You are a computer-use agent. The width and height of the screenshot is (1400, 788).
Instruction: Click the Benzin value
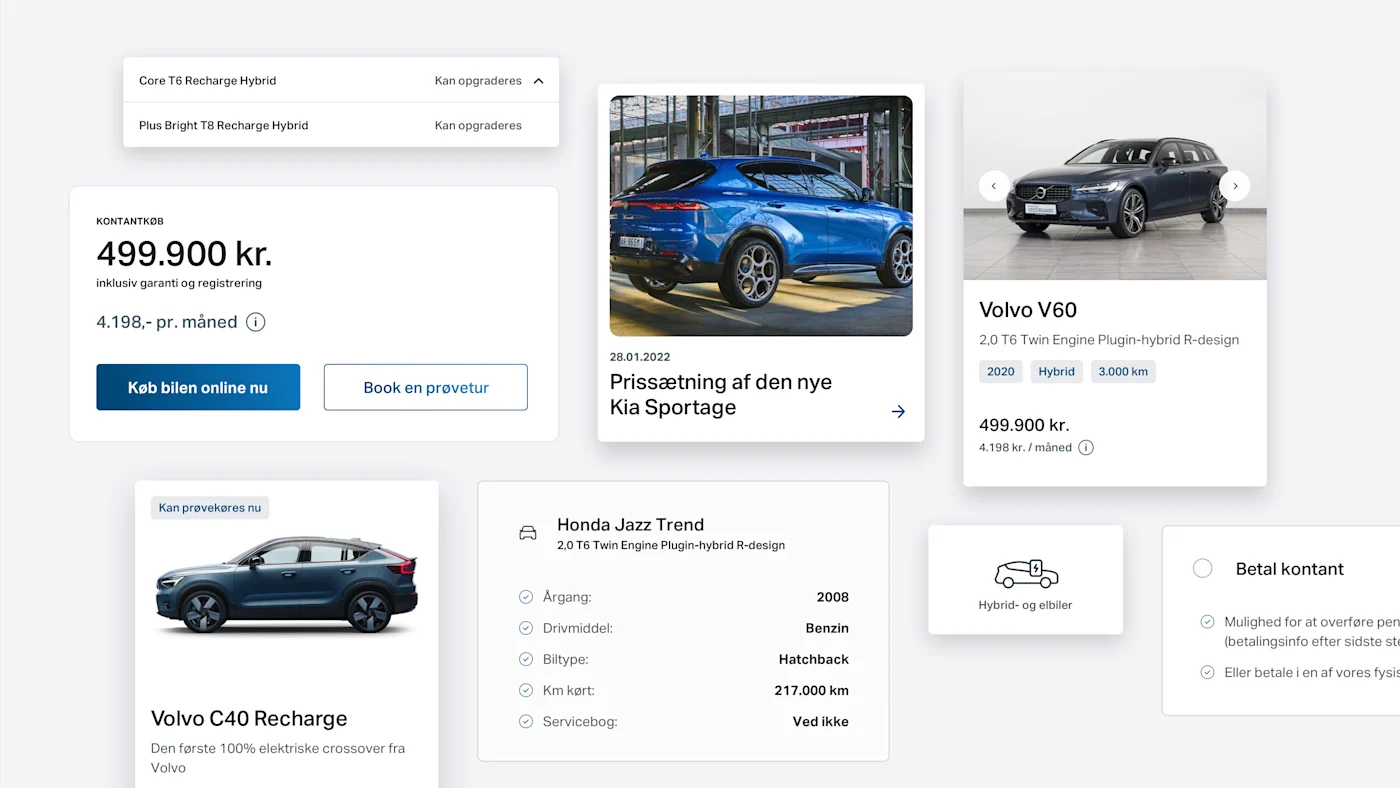click(827, 628)
